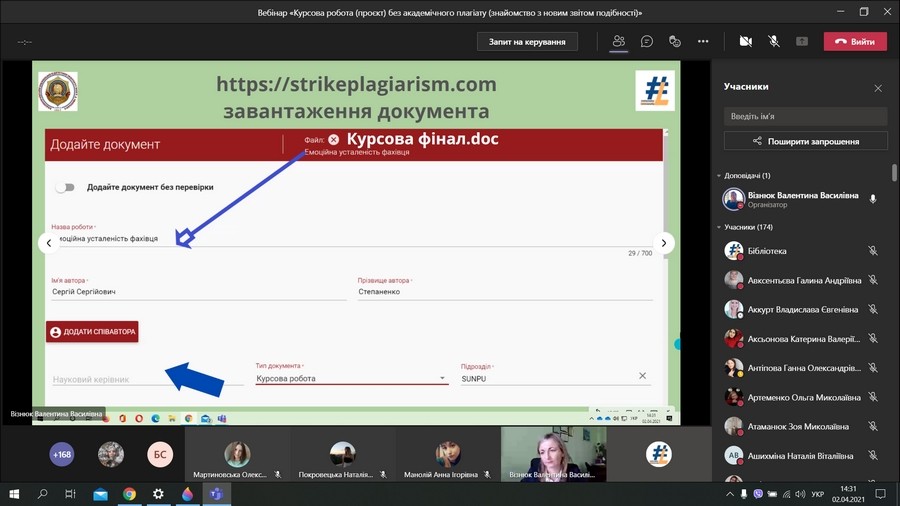Image resolution: width=900 pixels, height=506 pixels.
Task: Select Мартиновська Олекс... video tile
Action: 236,454
